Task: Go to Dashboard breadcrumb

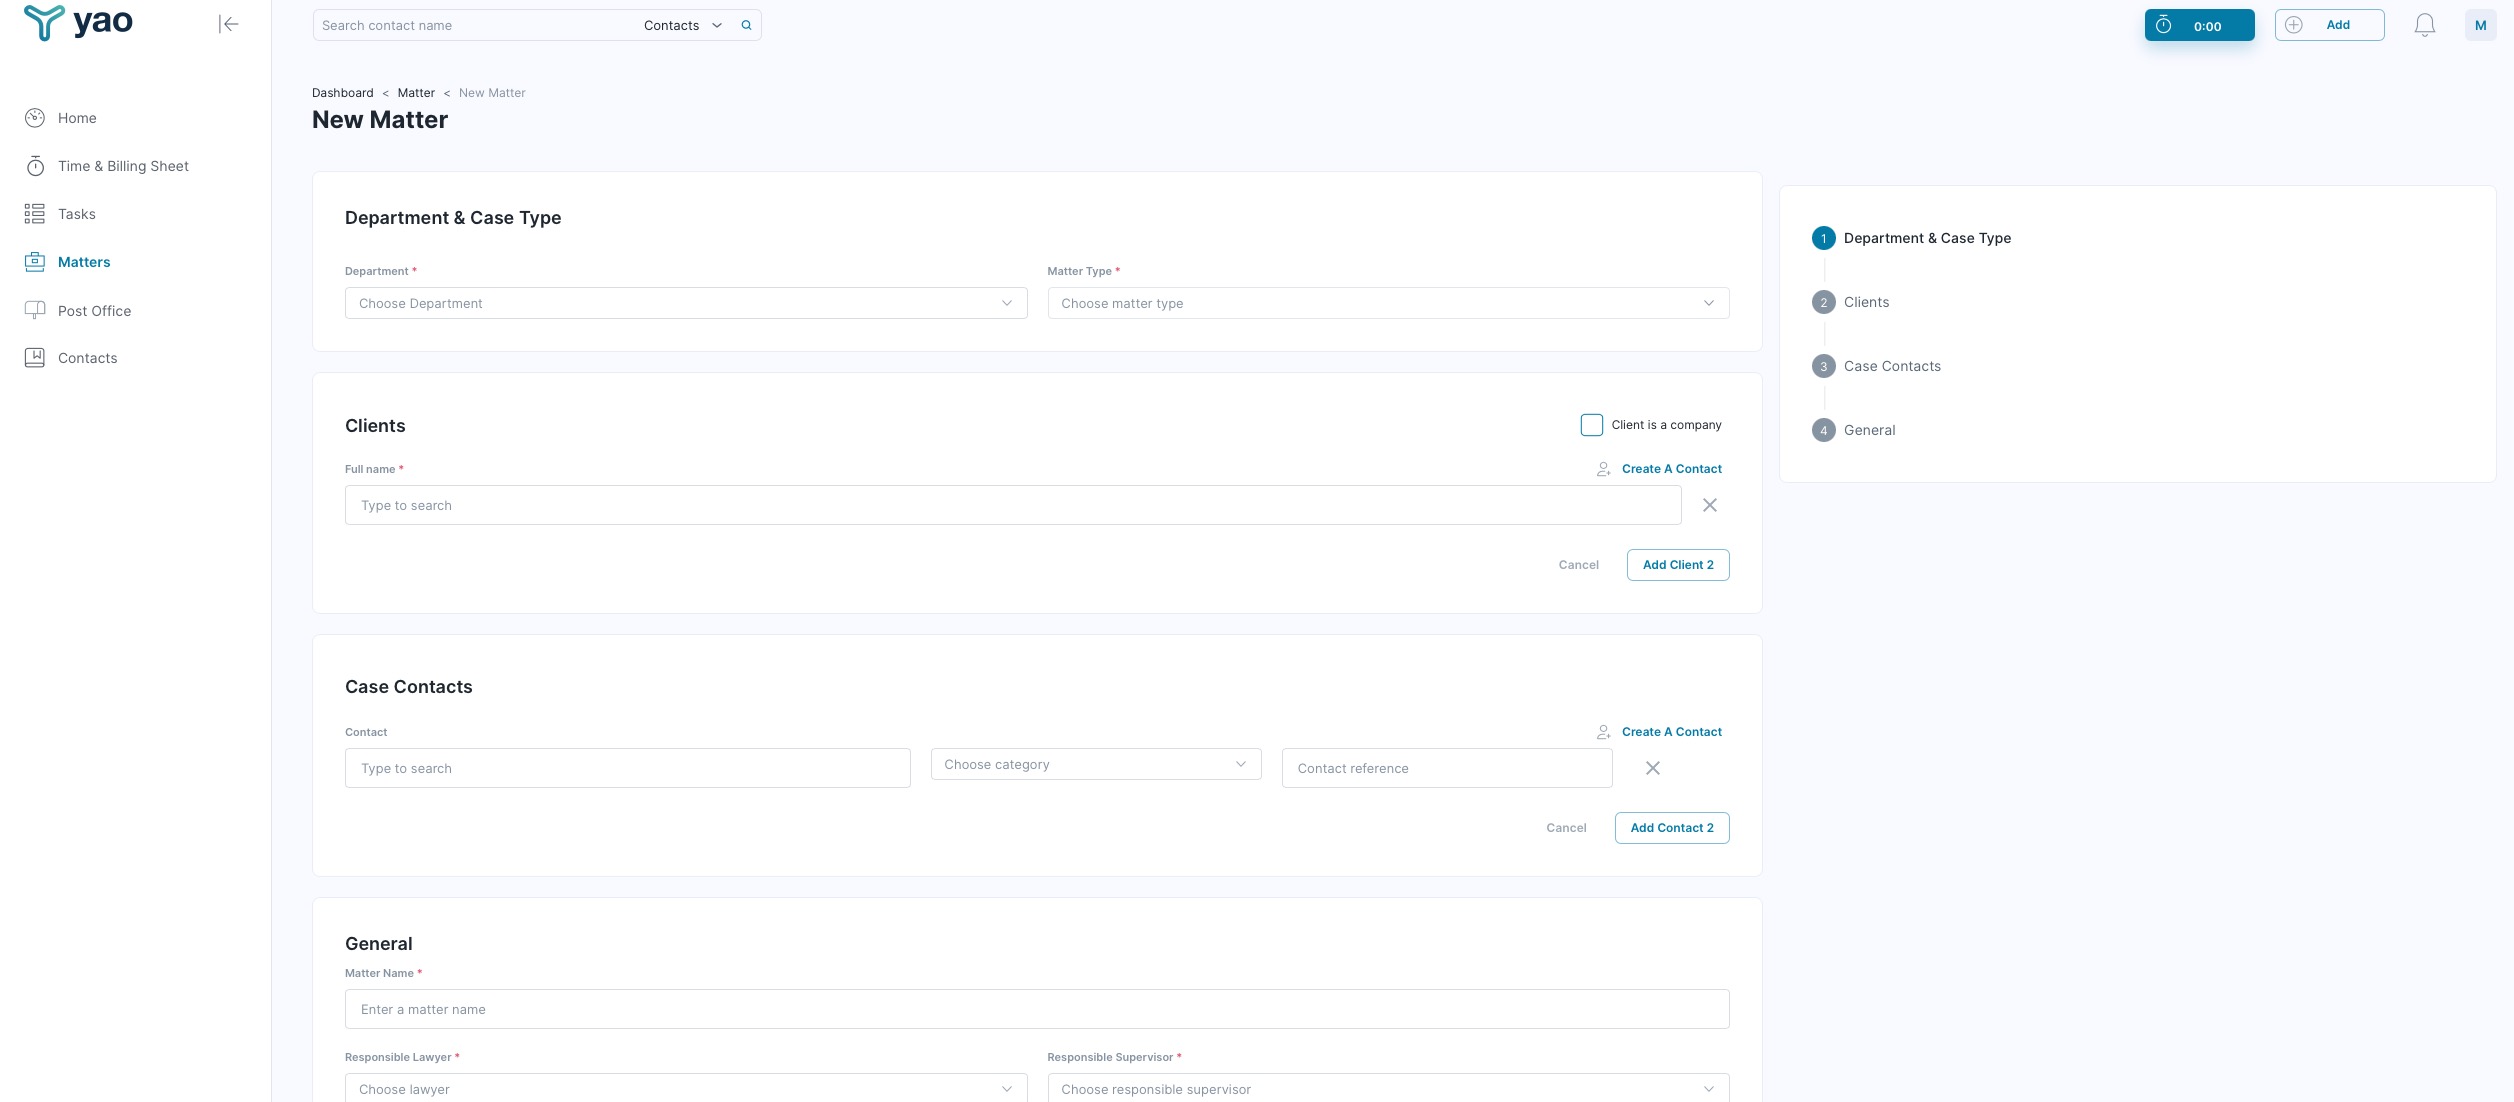Action: (x=343, y=93)
